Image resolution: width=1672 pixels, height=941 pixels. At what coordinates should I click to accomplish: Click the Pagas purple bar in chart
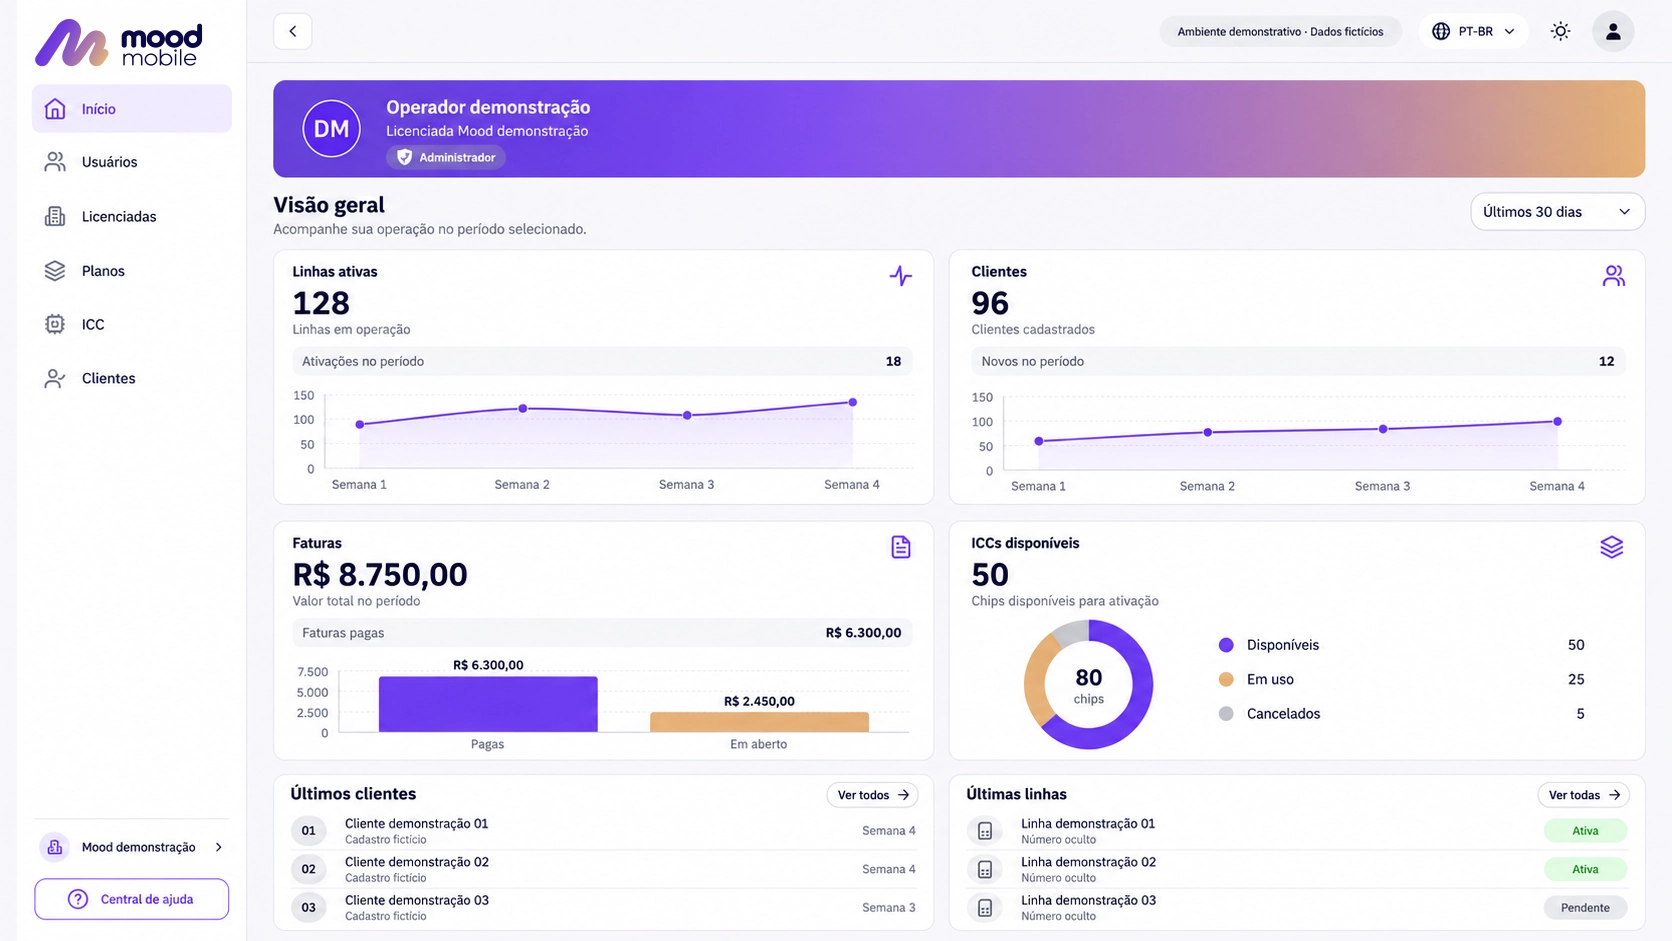[488, 704]
